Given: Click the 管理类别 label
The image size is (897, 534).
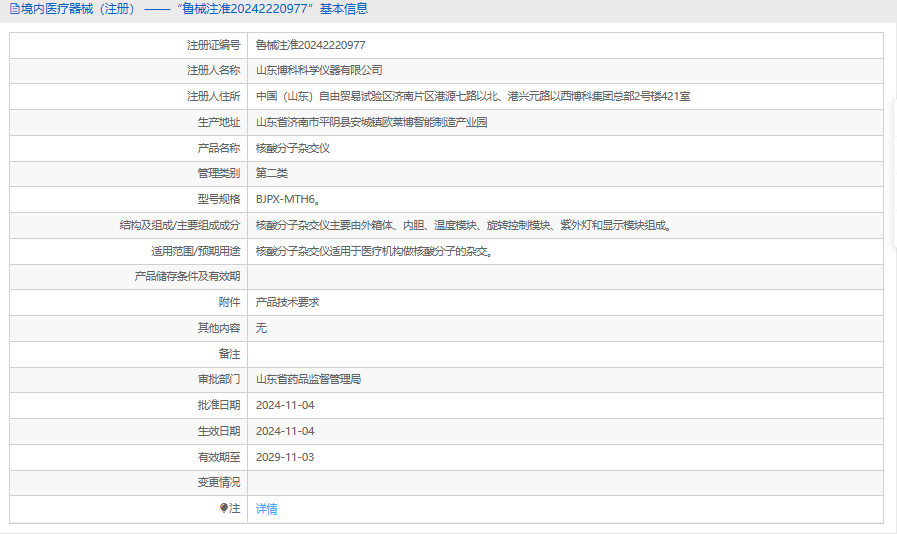Looking at the screenshot, I should [219, 173].
